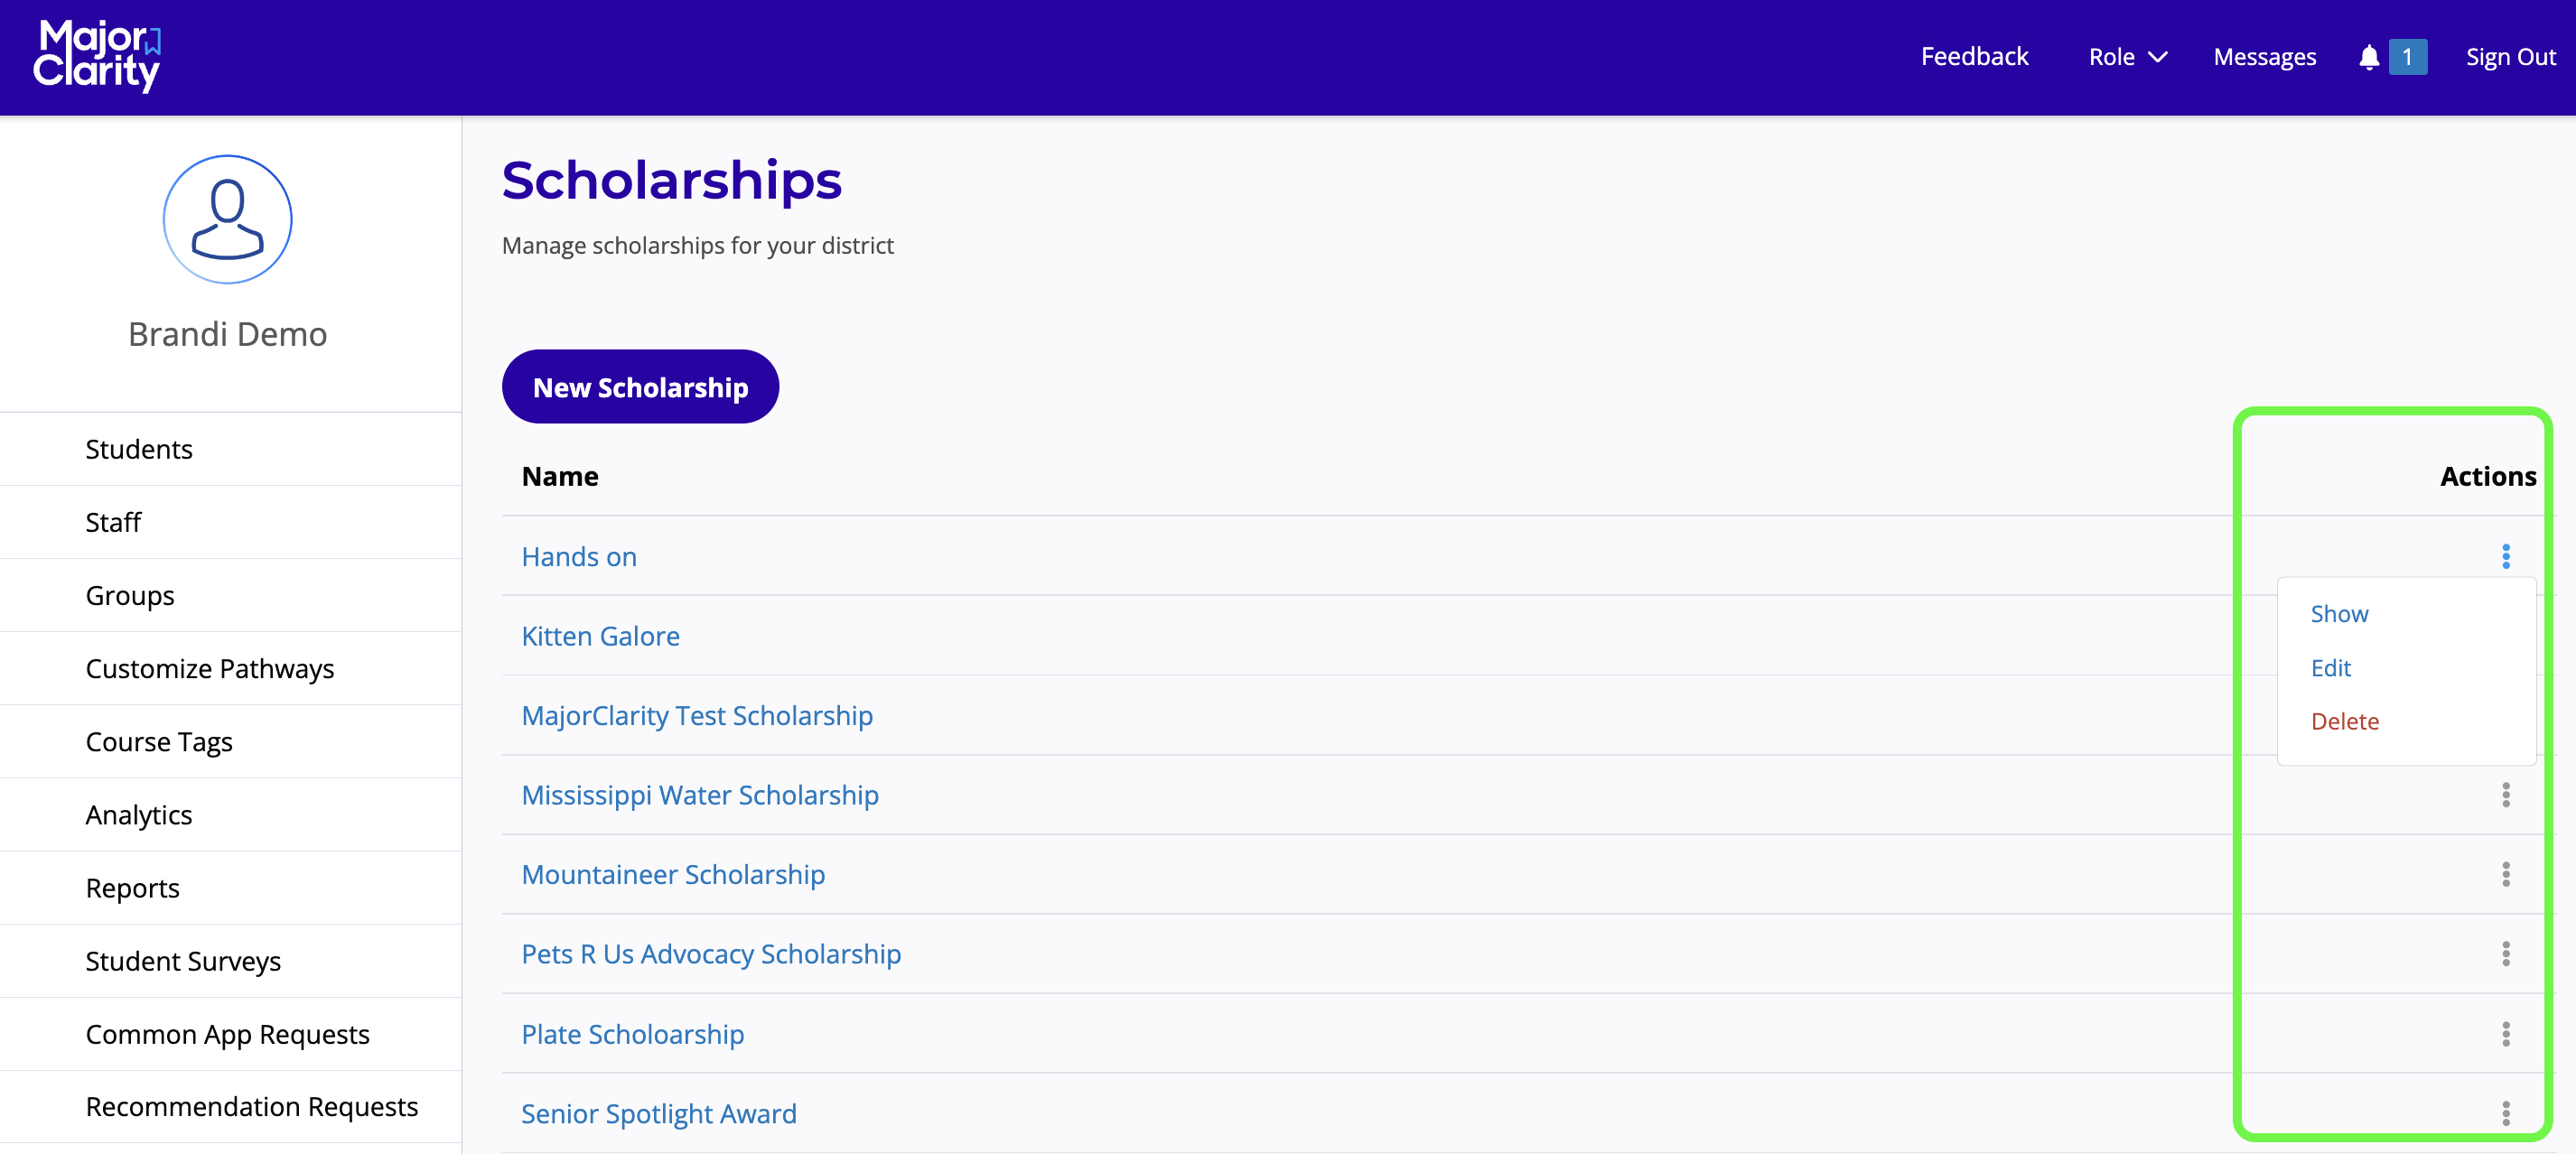2576x1154 pixels.
Task: Click the New Scholarship button
Action: [640, 387]
